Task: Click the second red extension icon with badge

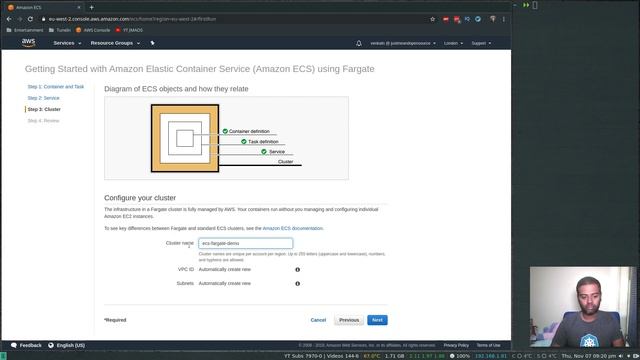Action: pos(457,19)
